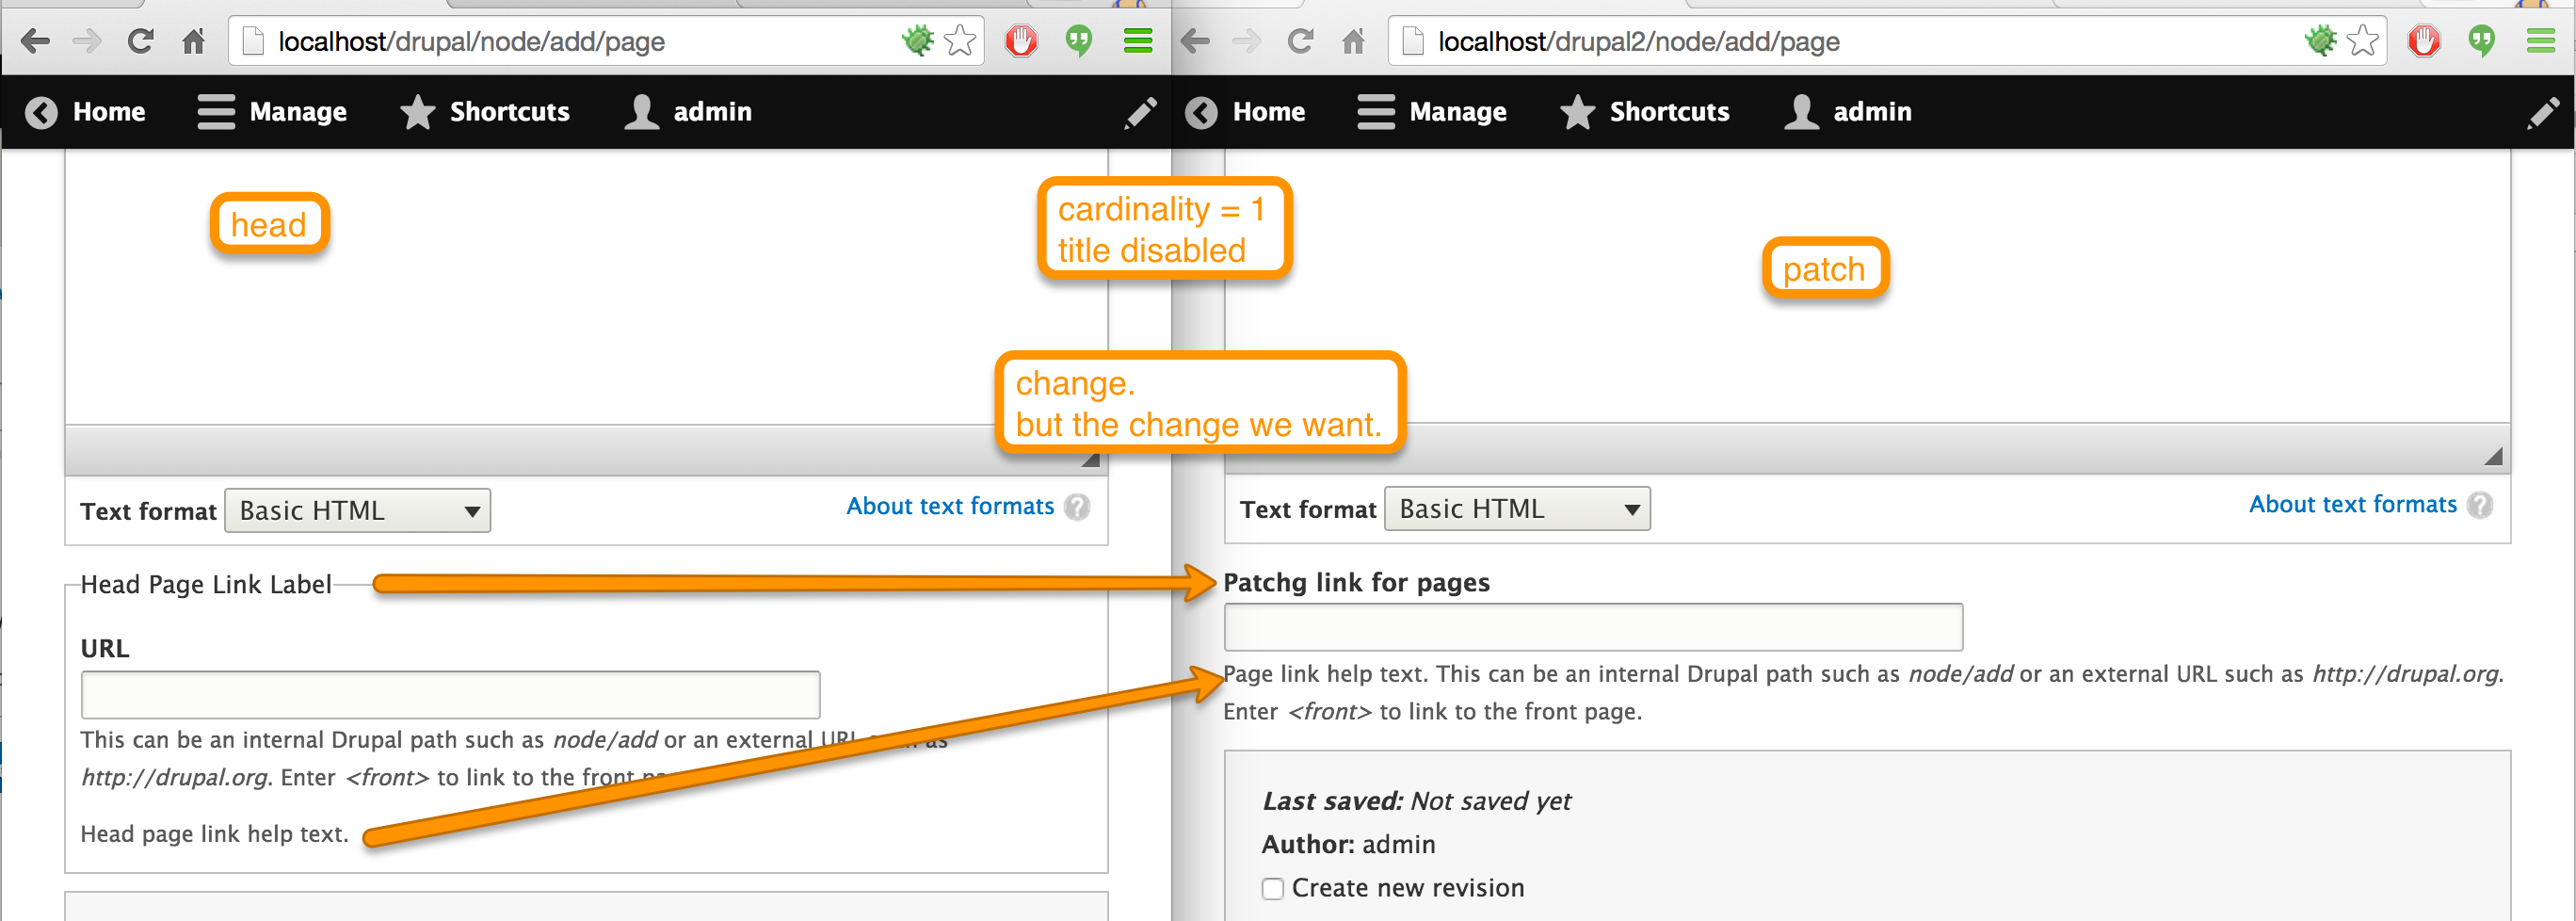The image size is (2576, 921).
Task: Open Manage menu in the right Drupal toolbar
Action: click(1432, 112)
